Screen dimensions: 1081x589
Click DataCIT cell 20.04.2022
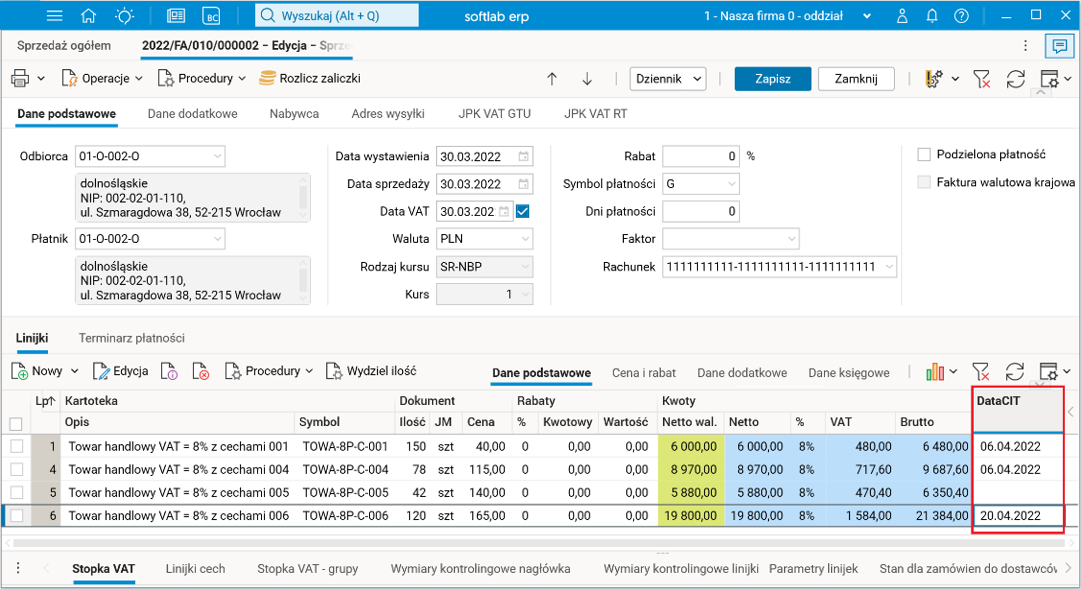click(1018, 515)
